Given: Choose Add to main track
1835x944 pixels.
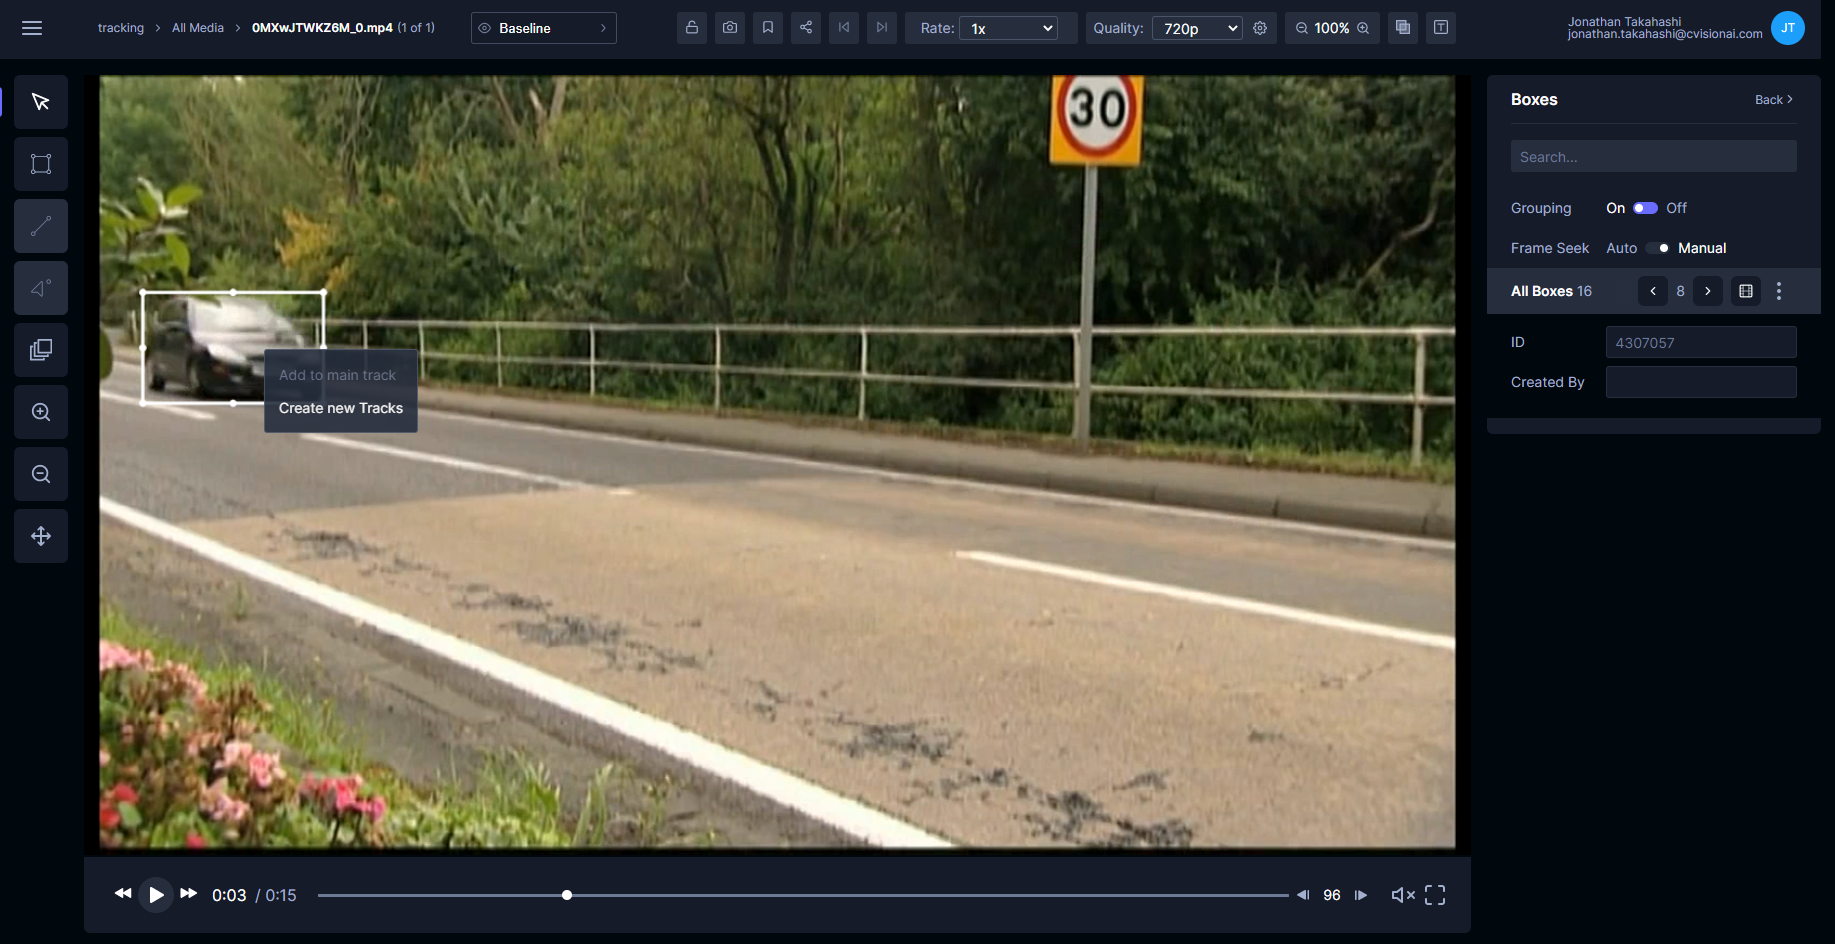Looking at the screenshot, I should [x=338, y=375].
